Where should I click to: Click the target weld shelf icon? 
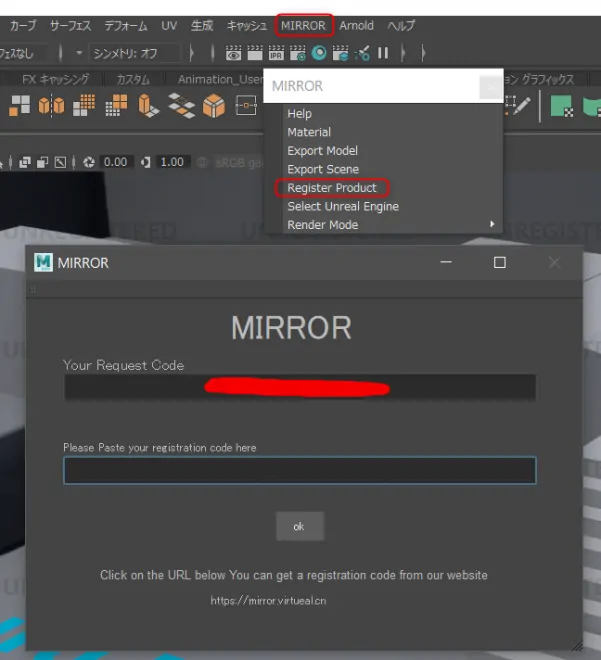tap(246, 105)
